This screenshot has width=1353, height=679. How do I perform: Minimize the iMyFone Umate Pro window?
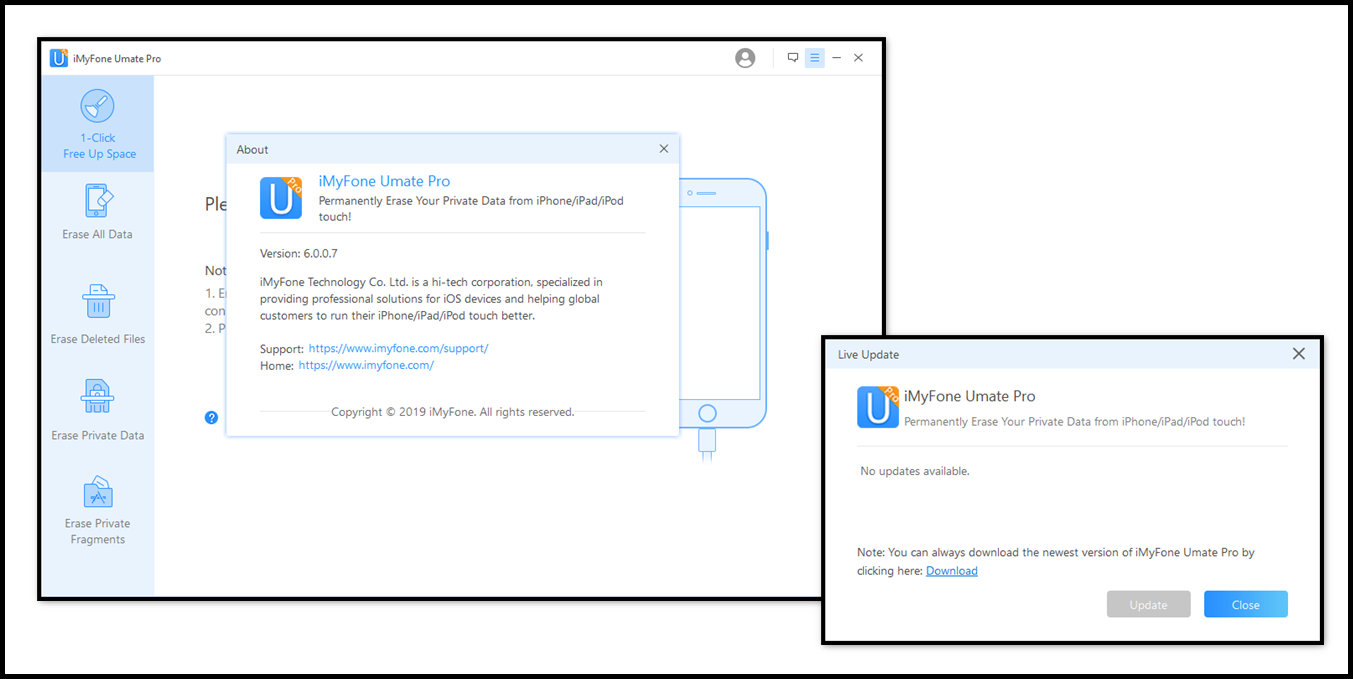(836, 58)
